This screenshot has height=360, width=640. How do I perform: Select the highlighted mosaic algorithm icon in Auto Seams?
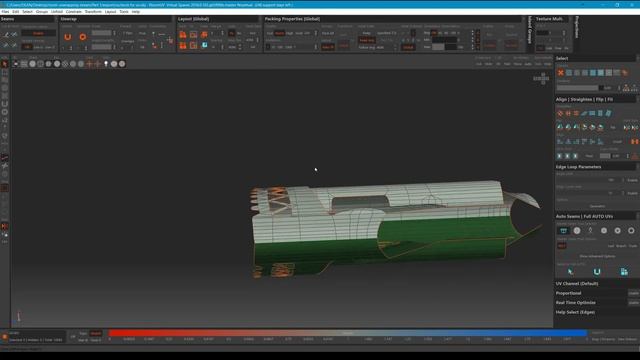(x=563, y=231)
